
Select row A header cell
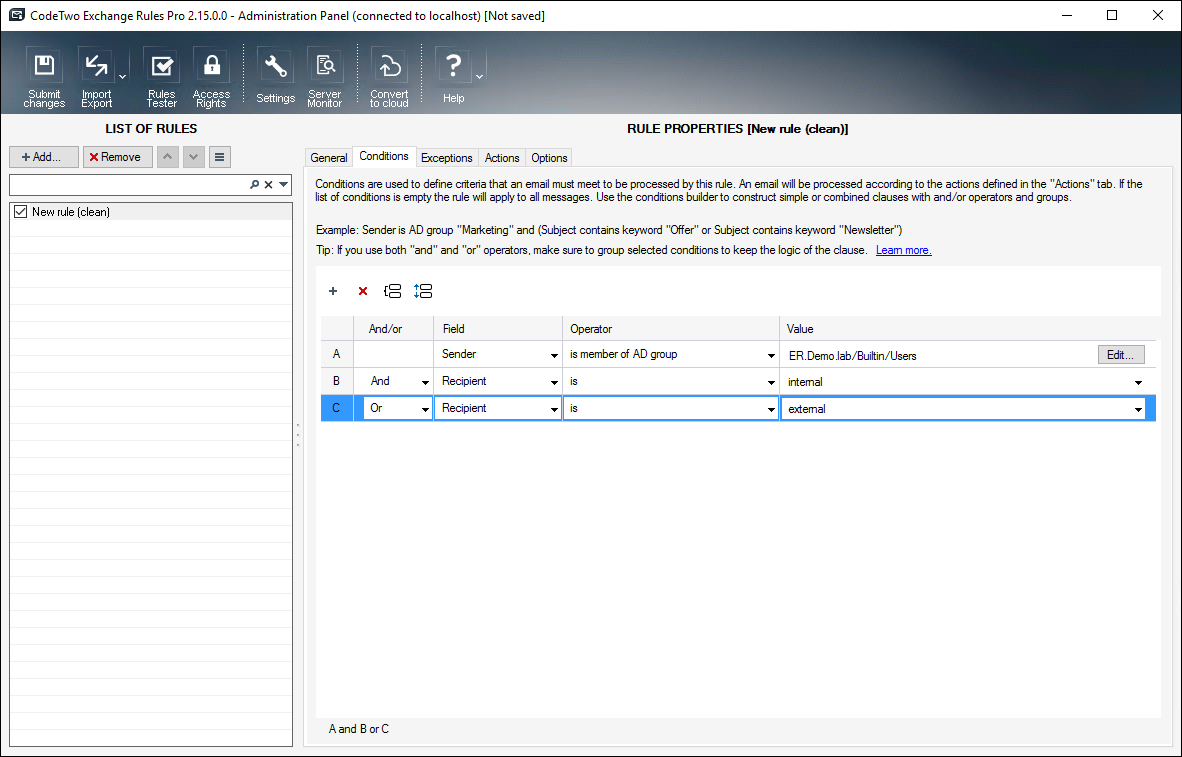point(337,354)
